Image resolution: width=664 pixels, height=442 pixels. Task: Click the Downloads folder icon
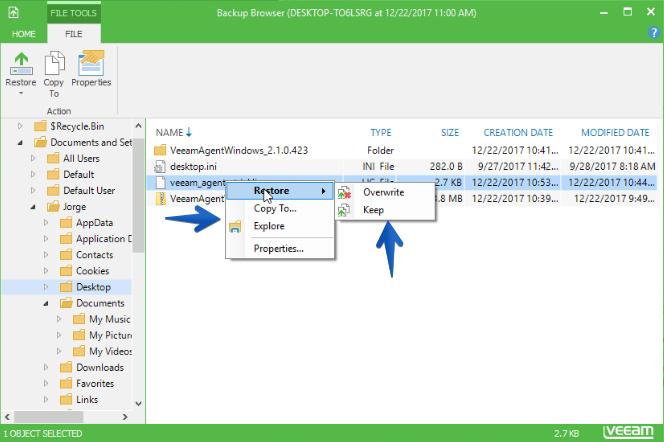[x=66, y=367]
